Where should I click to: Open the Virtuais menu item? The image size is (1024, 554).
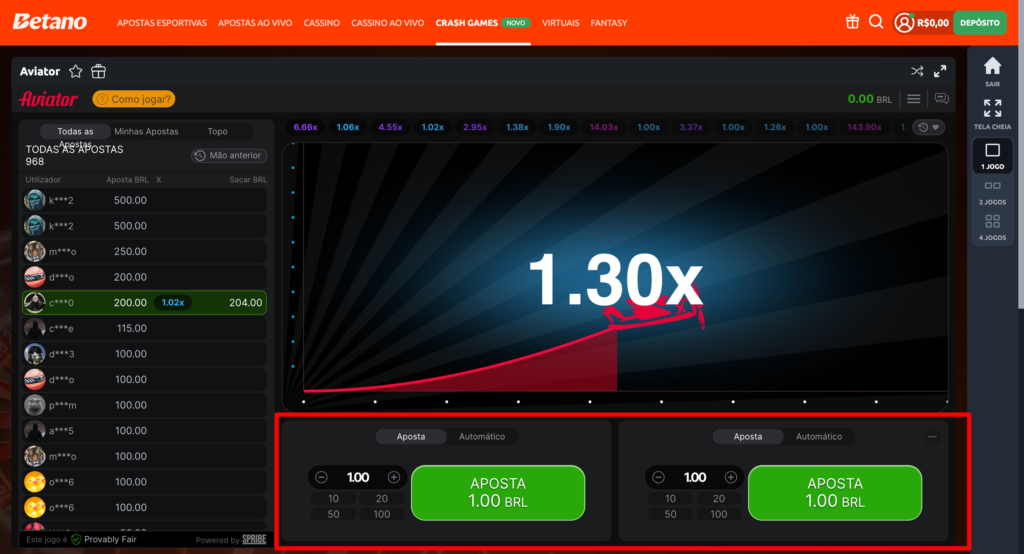click(x=560, y=23)
